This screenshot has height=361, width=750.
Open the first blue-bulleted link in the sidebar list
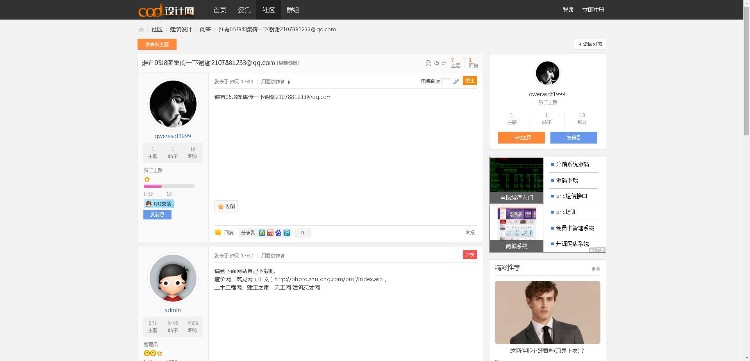572,164
